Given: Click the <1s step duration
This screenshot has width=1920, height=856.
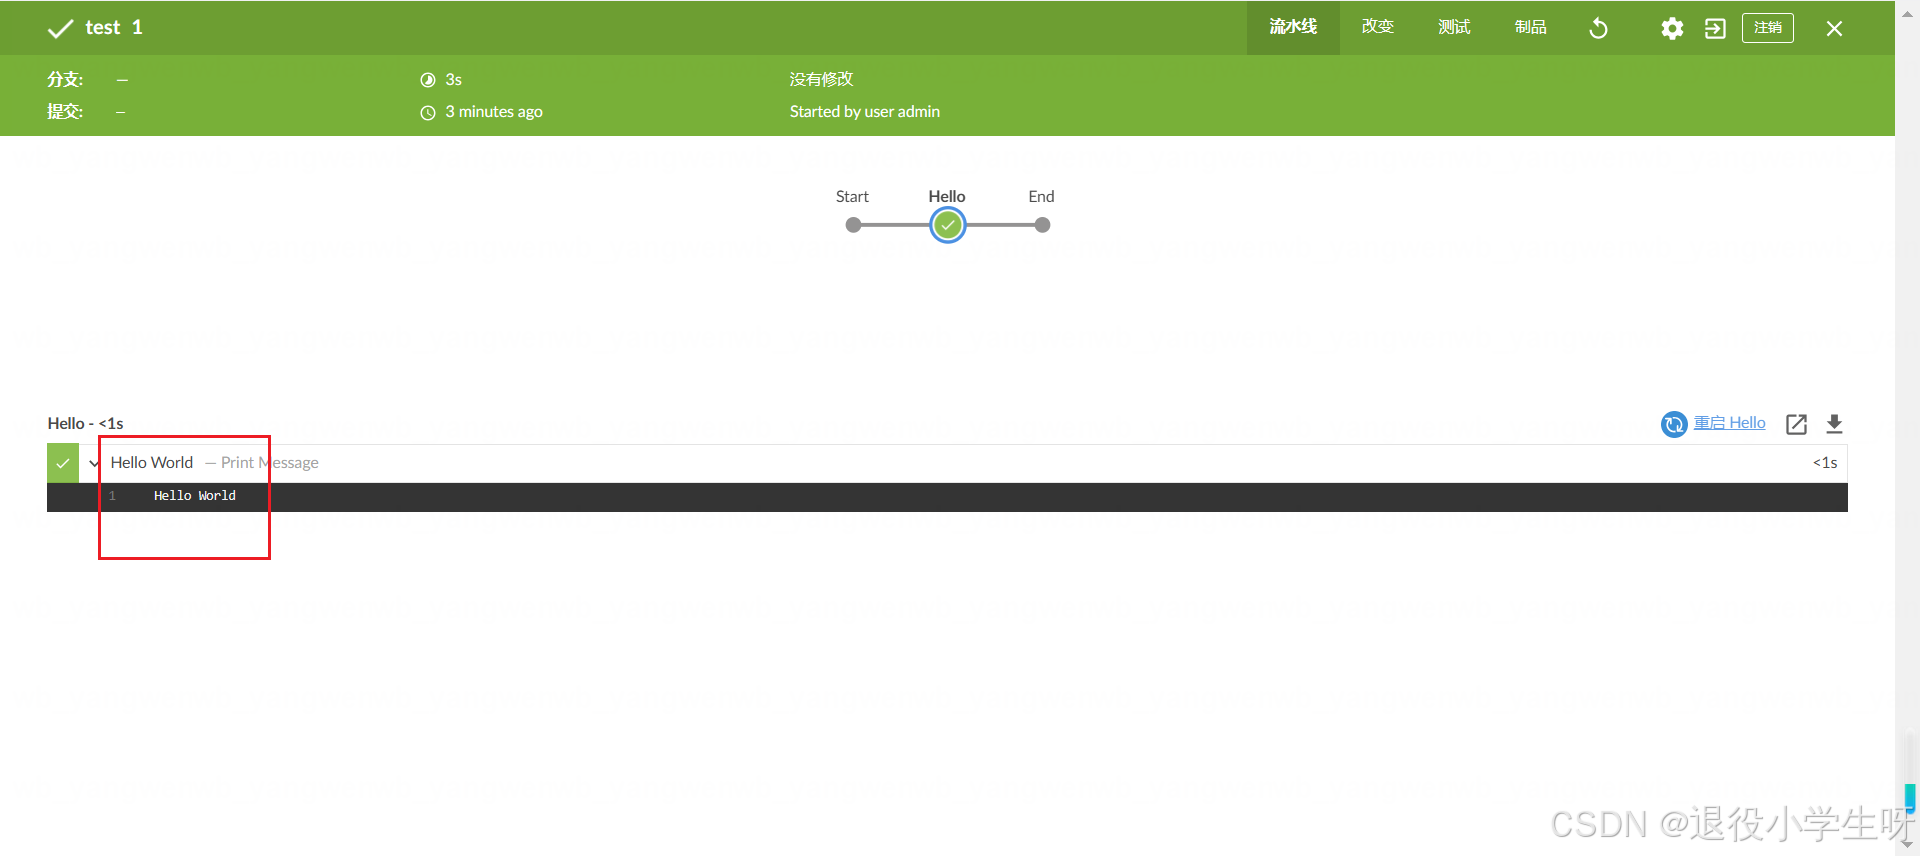Looking at the screenshot, I should point(1825,462).
